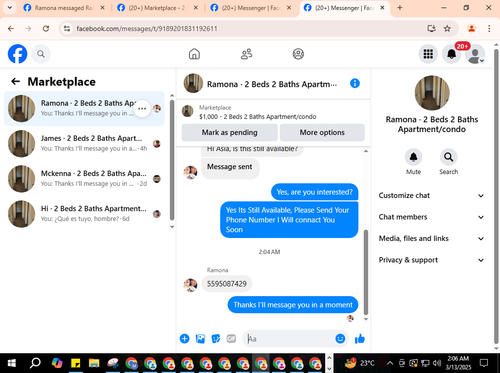Click the conversation list scrollbar
Viewport: 500px width, 373px height.
pos(172,159)
